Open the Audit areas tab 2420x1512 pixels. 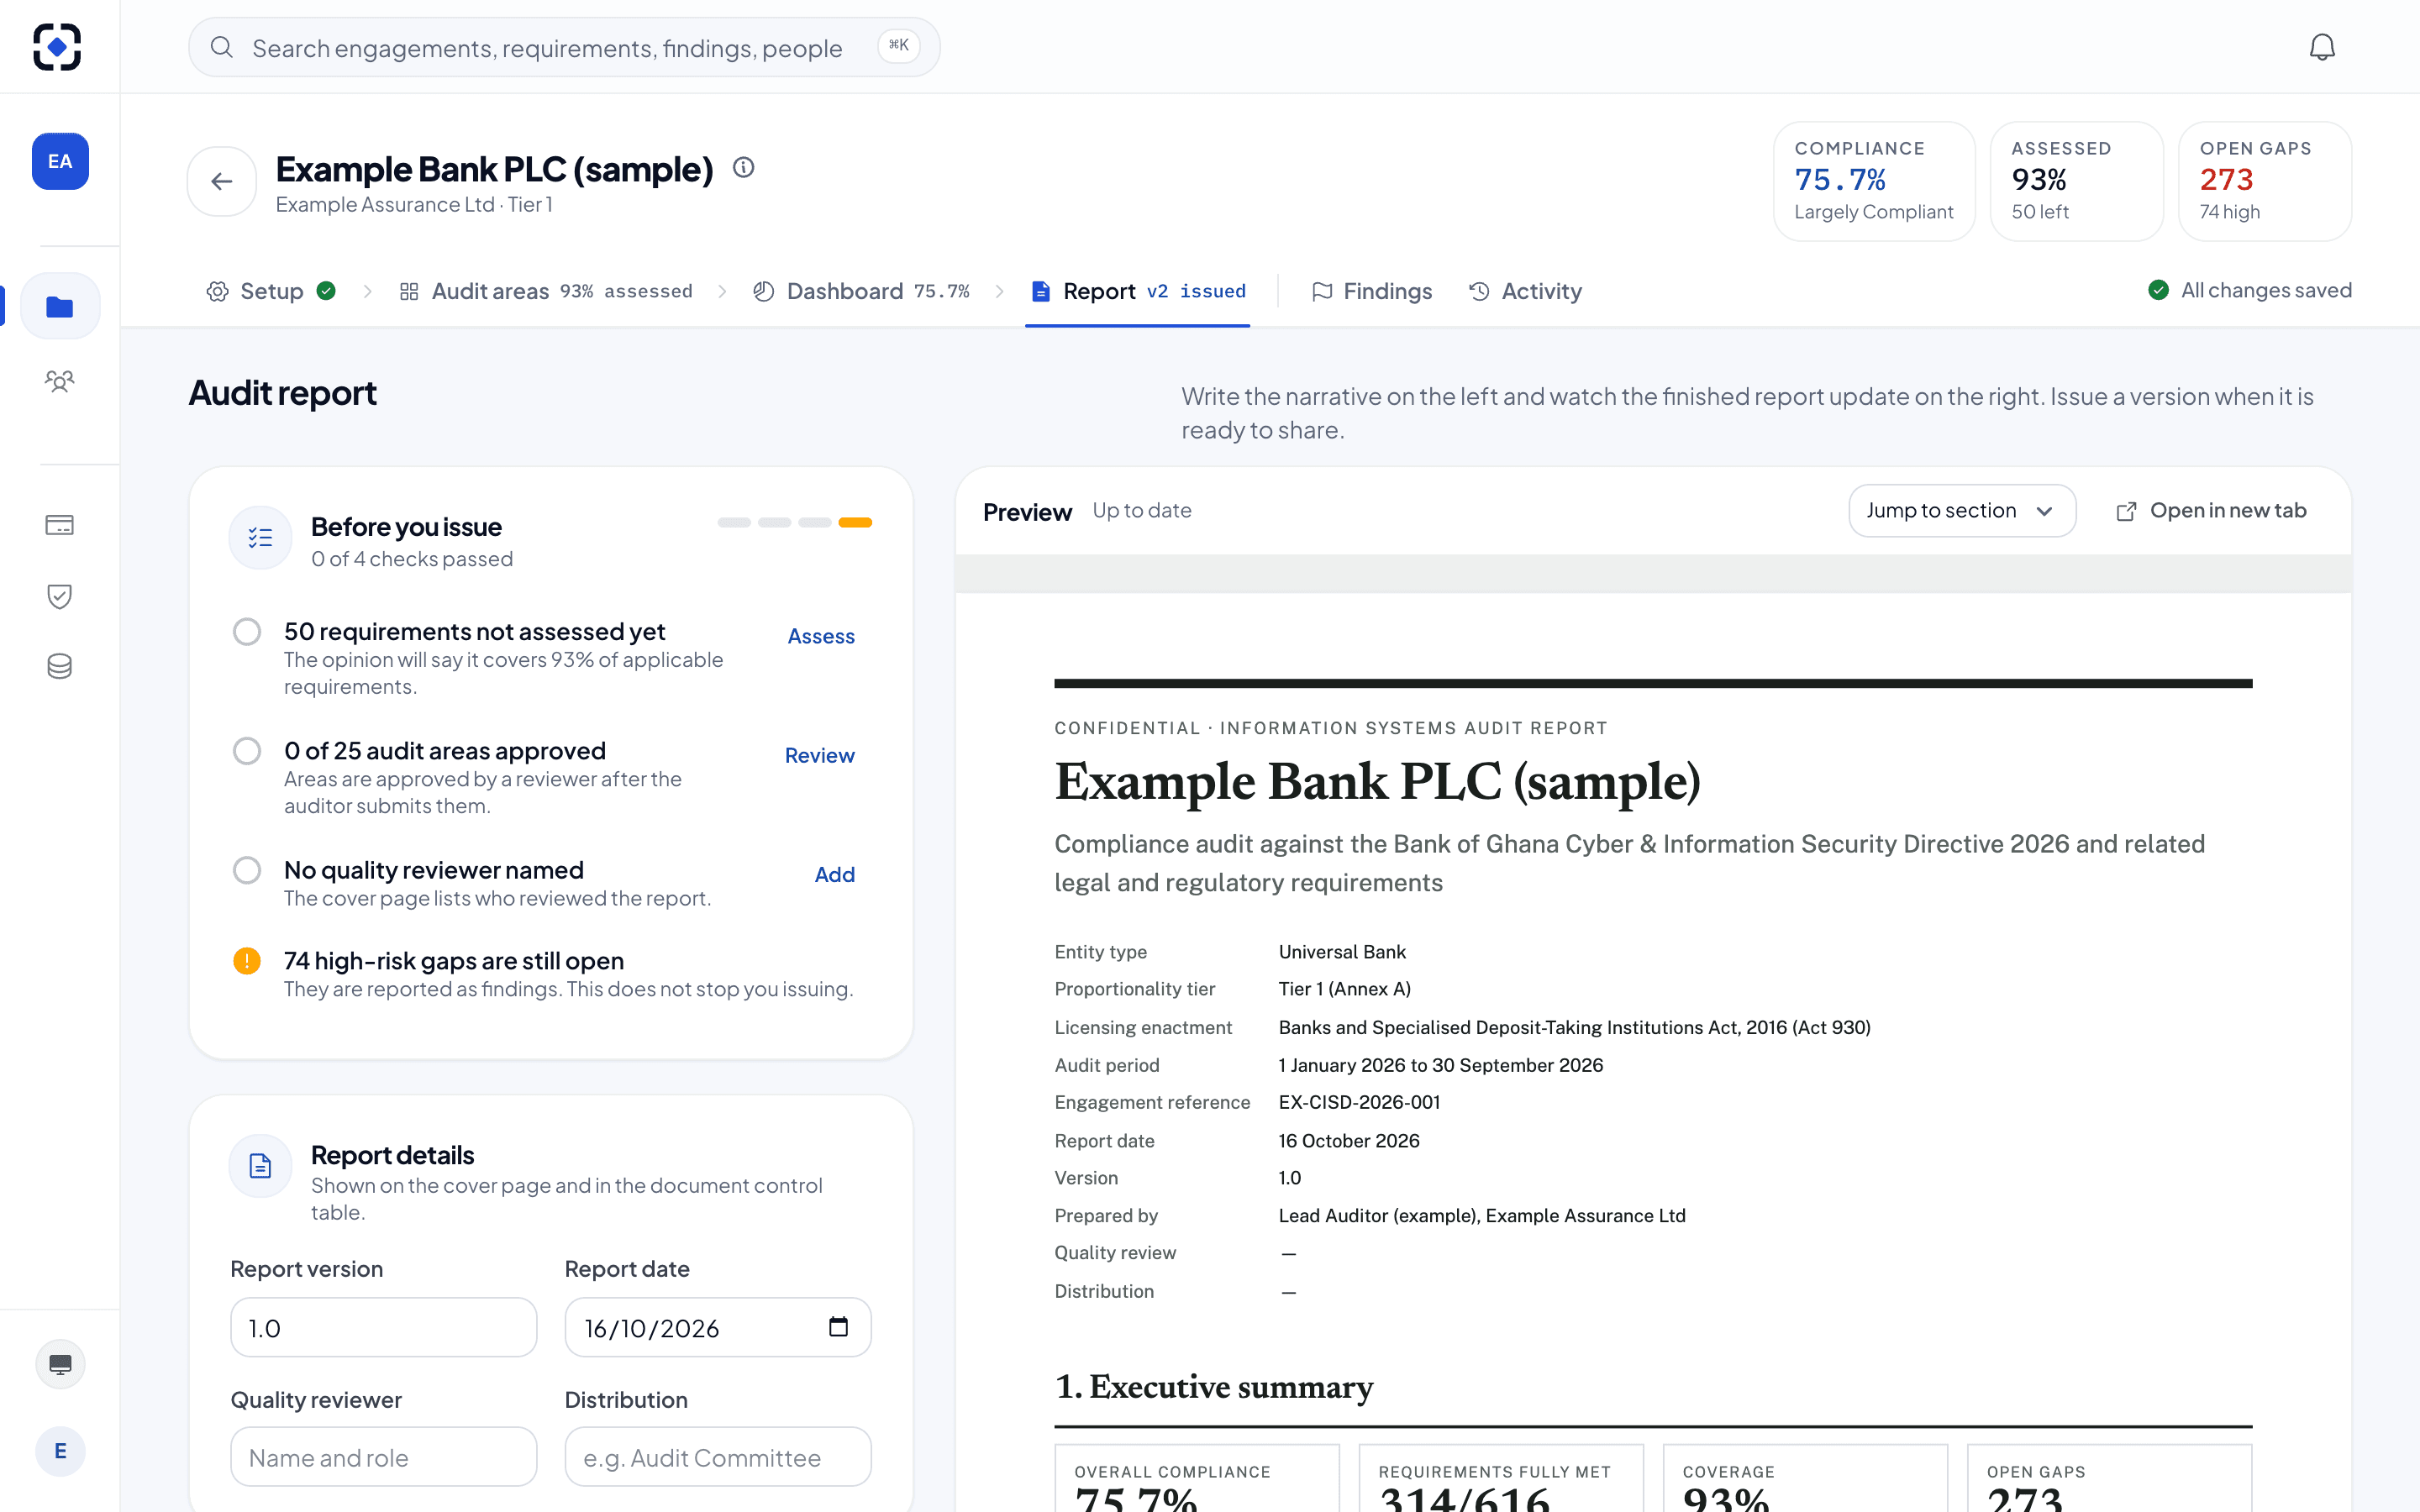(x=546, y=291)
